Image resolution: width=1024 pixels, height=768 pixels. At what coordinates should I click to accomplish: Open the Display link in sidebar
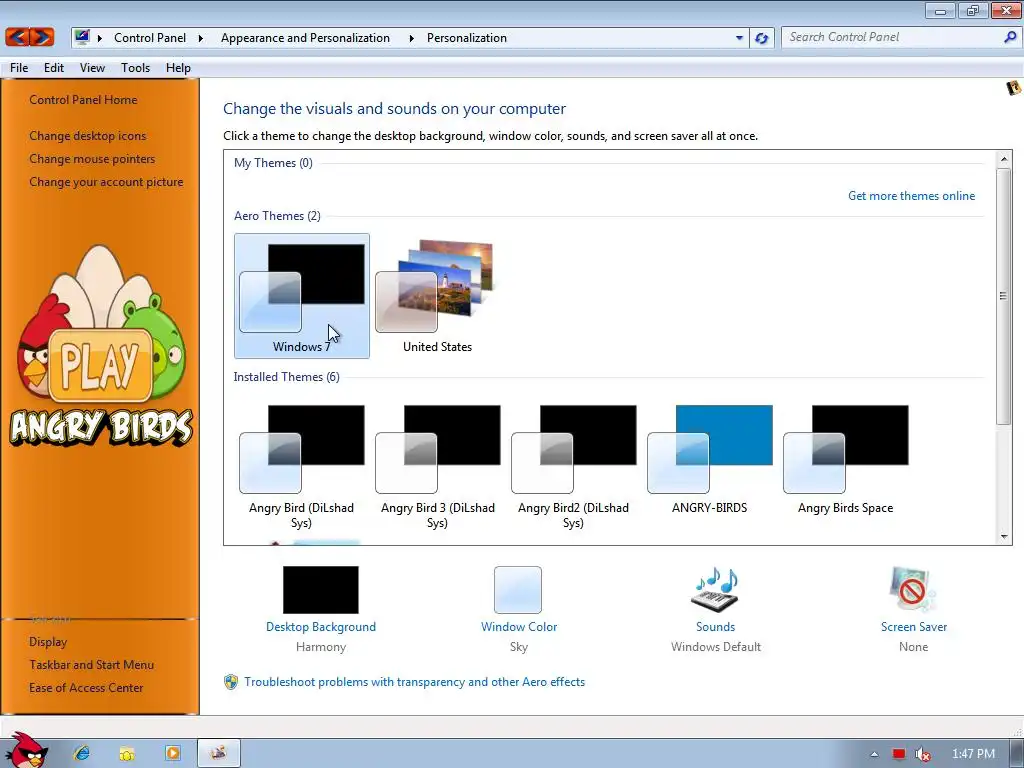tap(48, 642)
